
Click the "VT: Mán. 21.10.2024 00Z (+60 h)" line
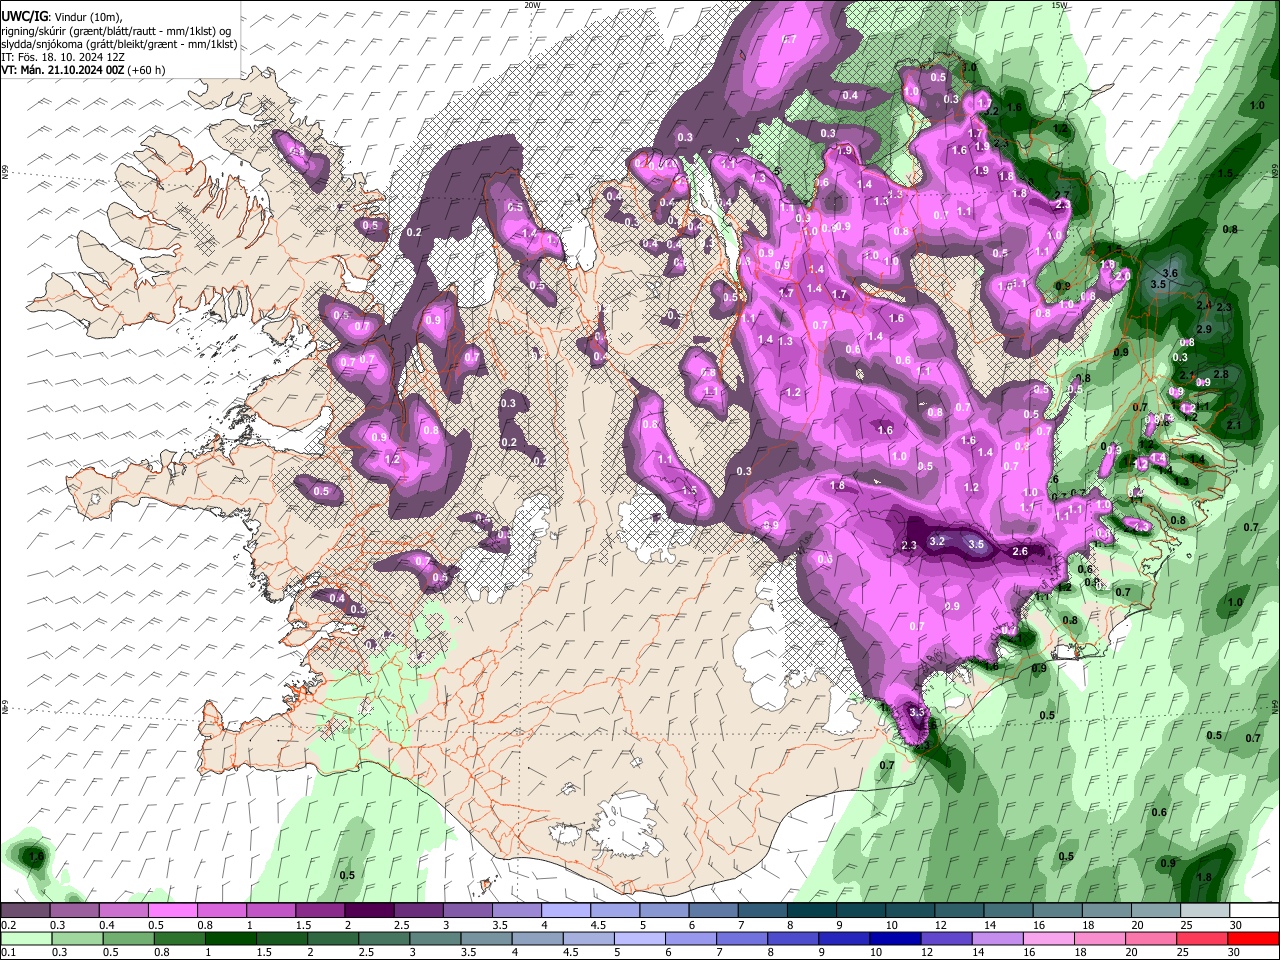click(83, 70)
